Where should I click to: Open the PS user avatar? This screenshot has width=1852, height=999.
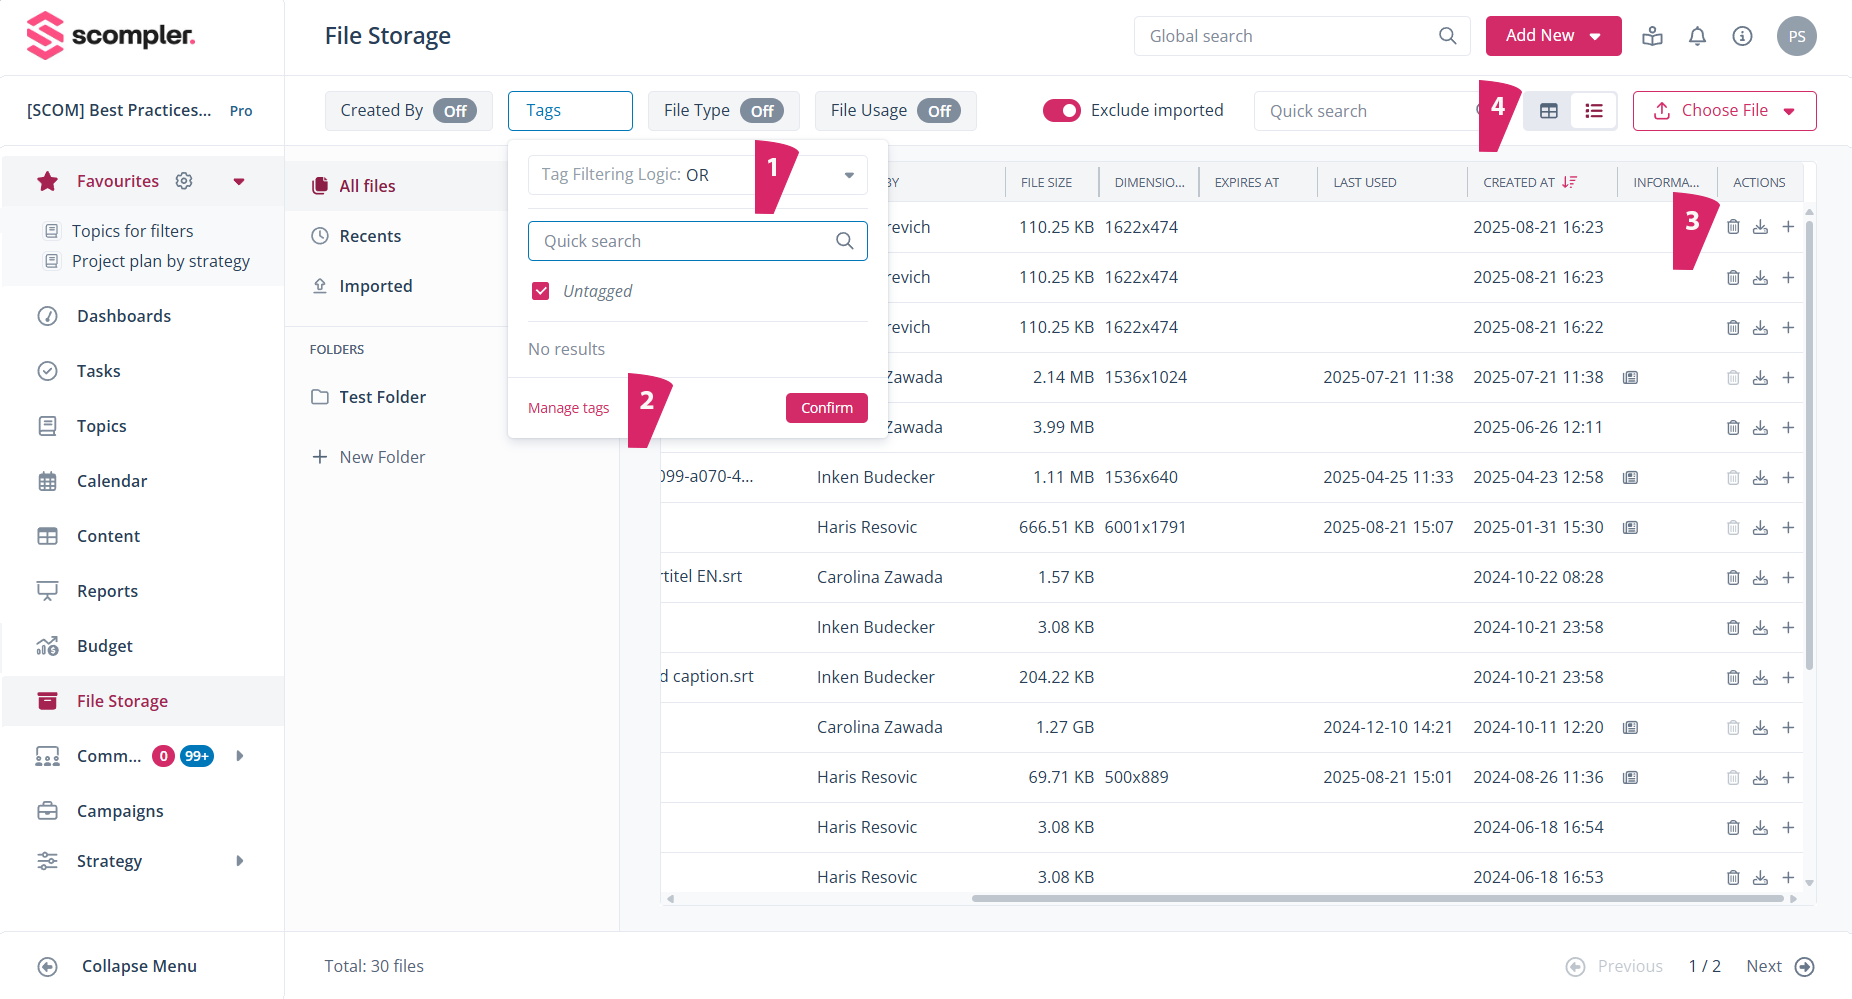pos(1796,37)
